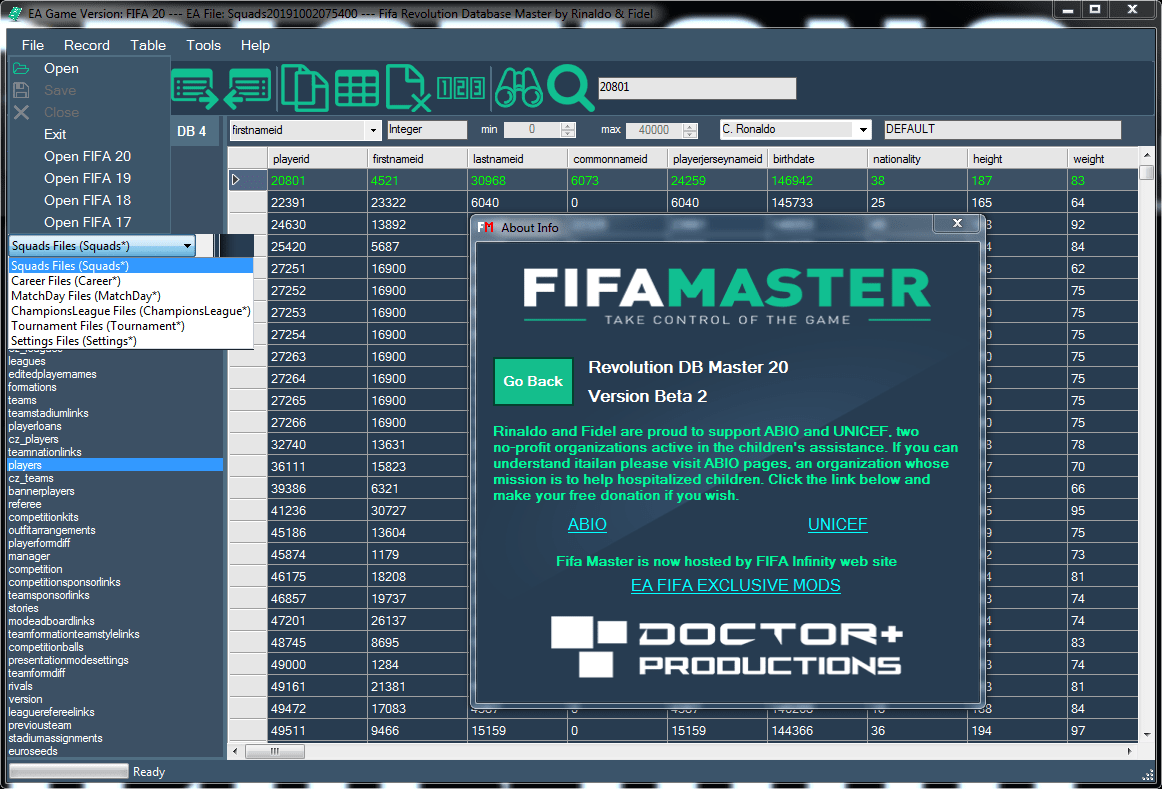
Task: Pick Settings Files (Settings*) from the list
Action: (130, 341)
